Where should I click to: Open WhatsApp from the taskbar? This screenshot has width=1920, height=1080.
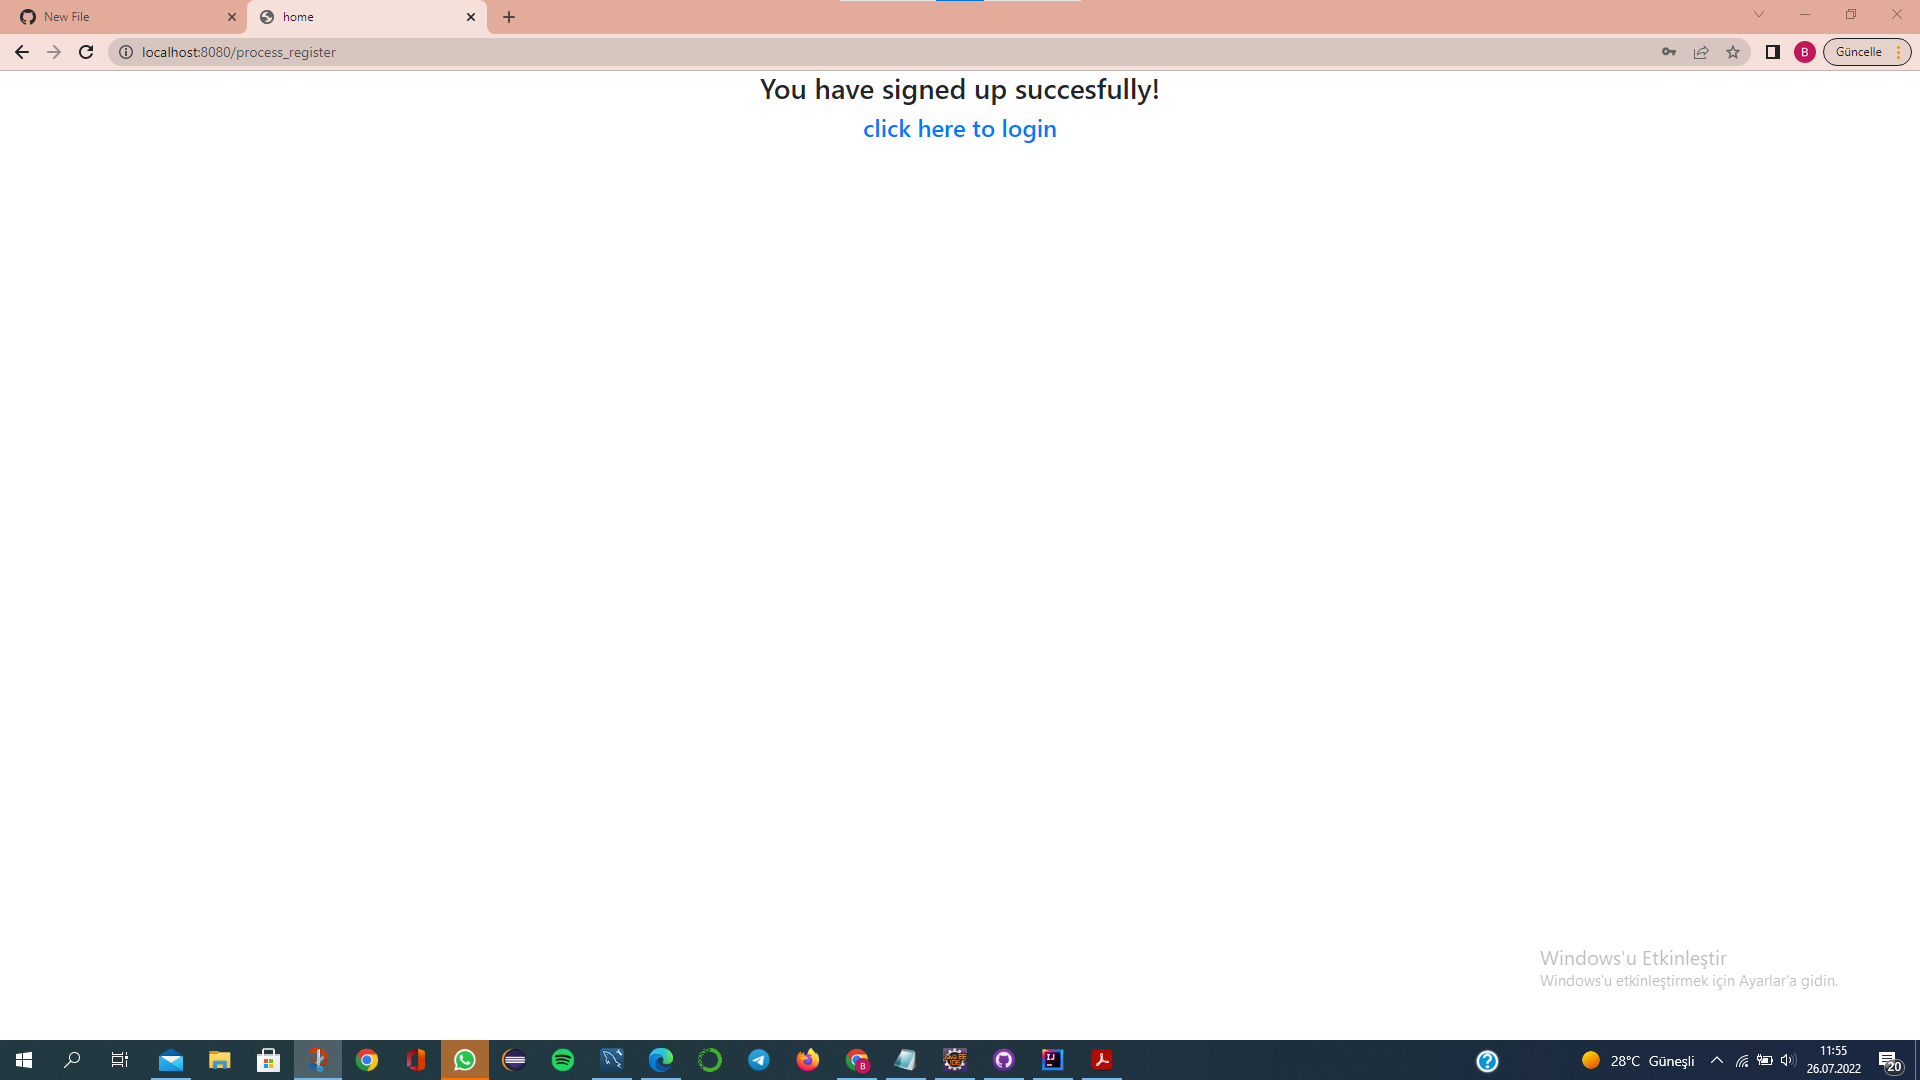click(x=464, y=1060)
